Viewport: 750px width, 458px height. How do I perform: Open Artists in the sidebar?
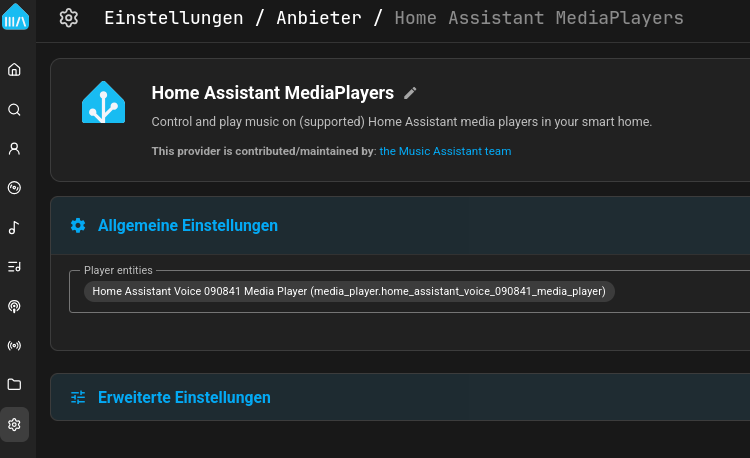click(x=14, y=149)
